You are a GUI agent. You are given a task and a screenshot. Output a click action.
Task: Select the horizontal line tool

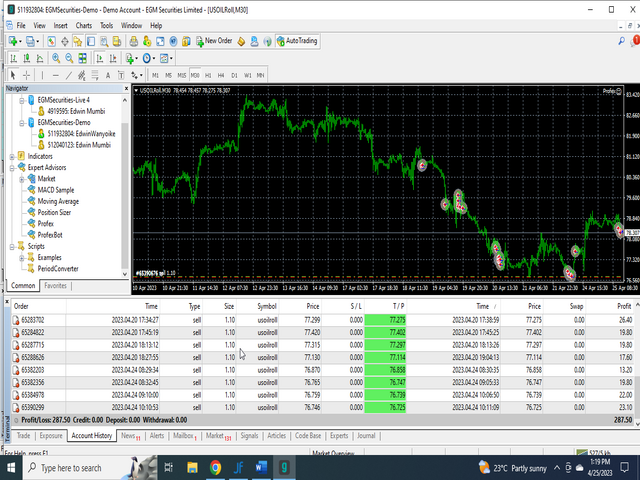coord(56,75)
